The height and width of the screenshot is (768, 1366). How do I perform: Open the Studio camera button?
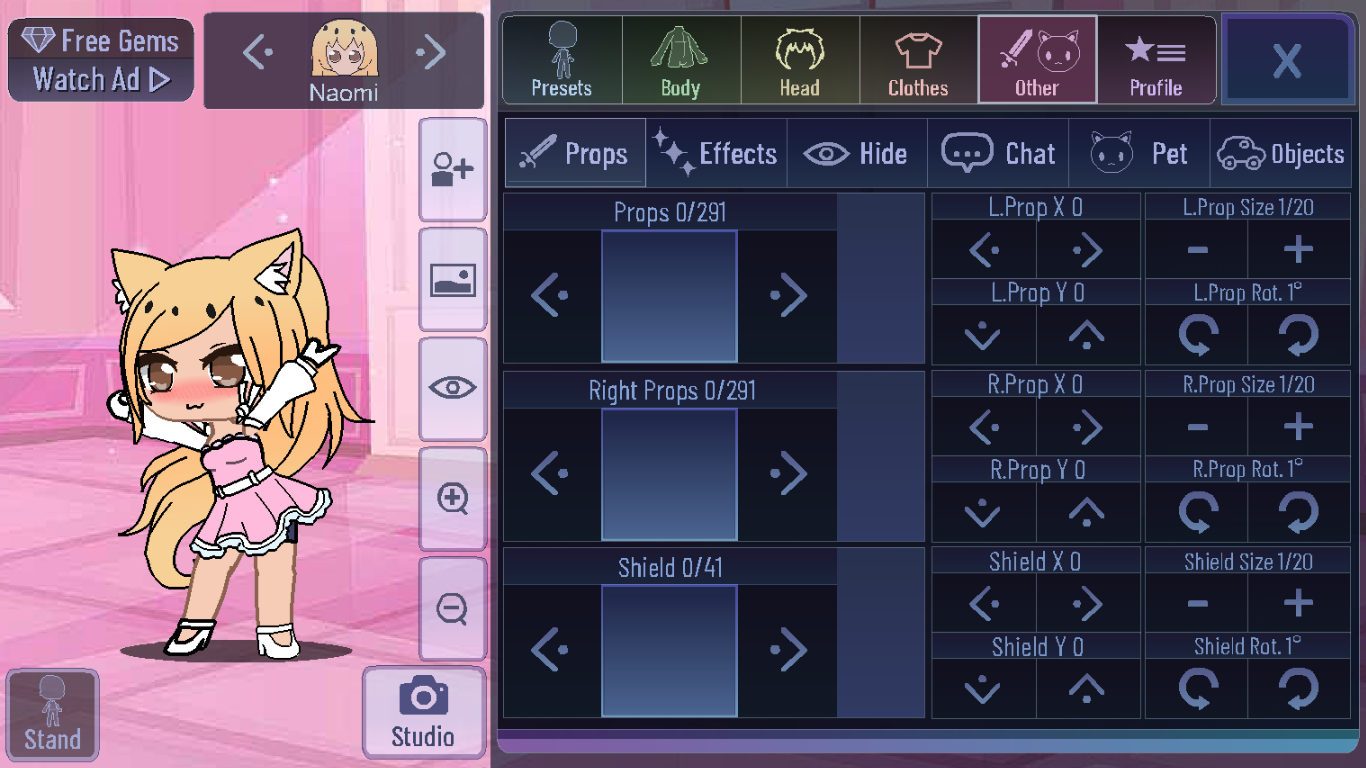pyautogui.click(x=423, y=712)
